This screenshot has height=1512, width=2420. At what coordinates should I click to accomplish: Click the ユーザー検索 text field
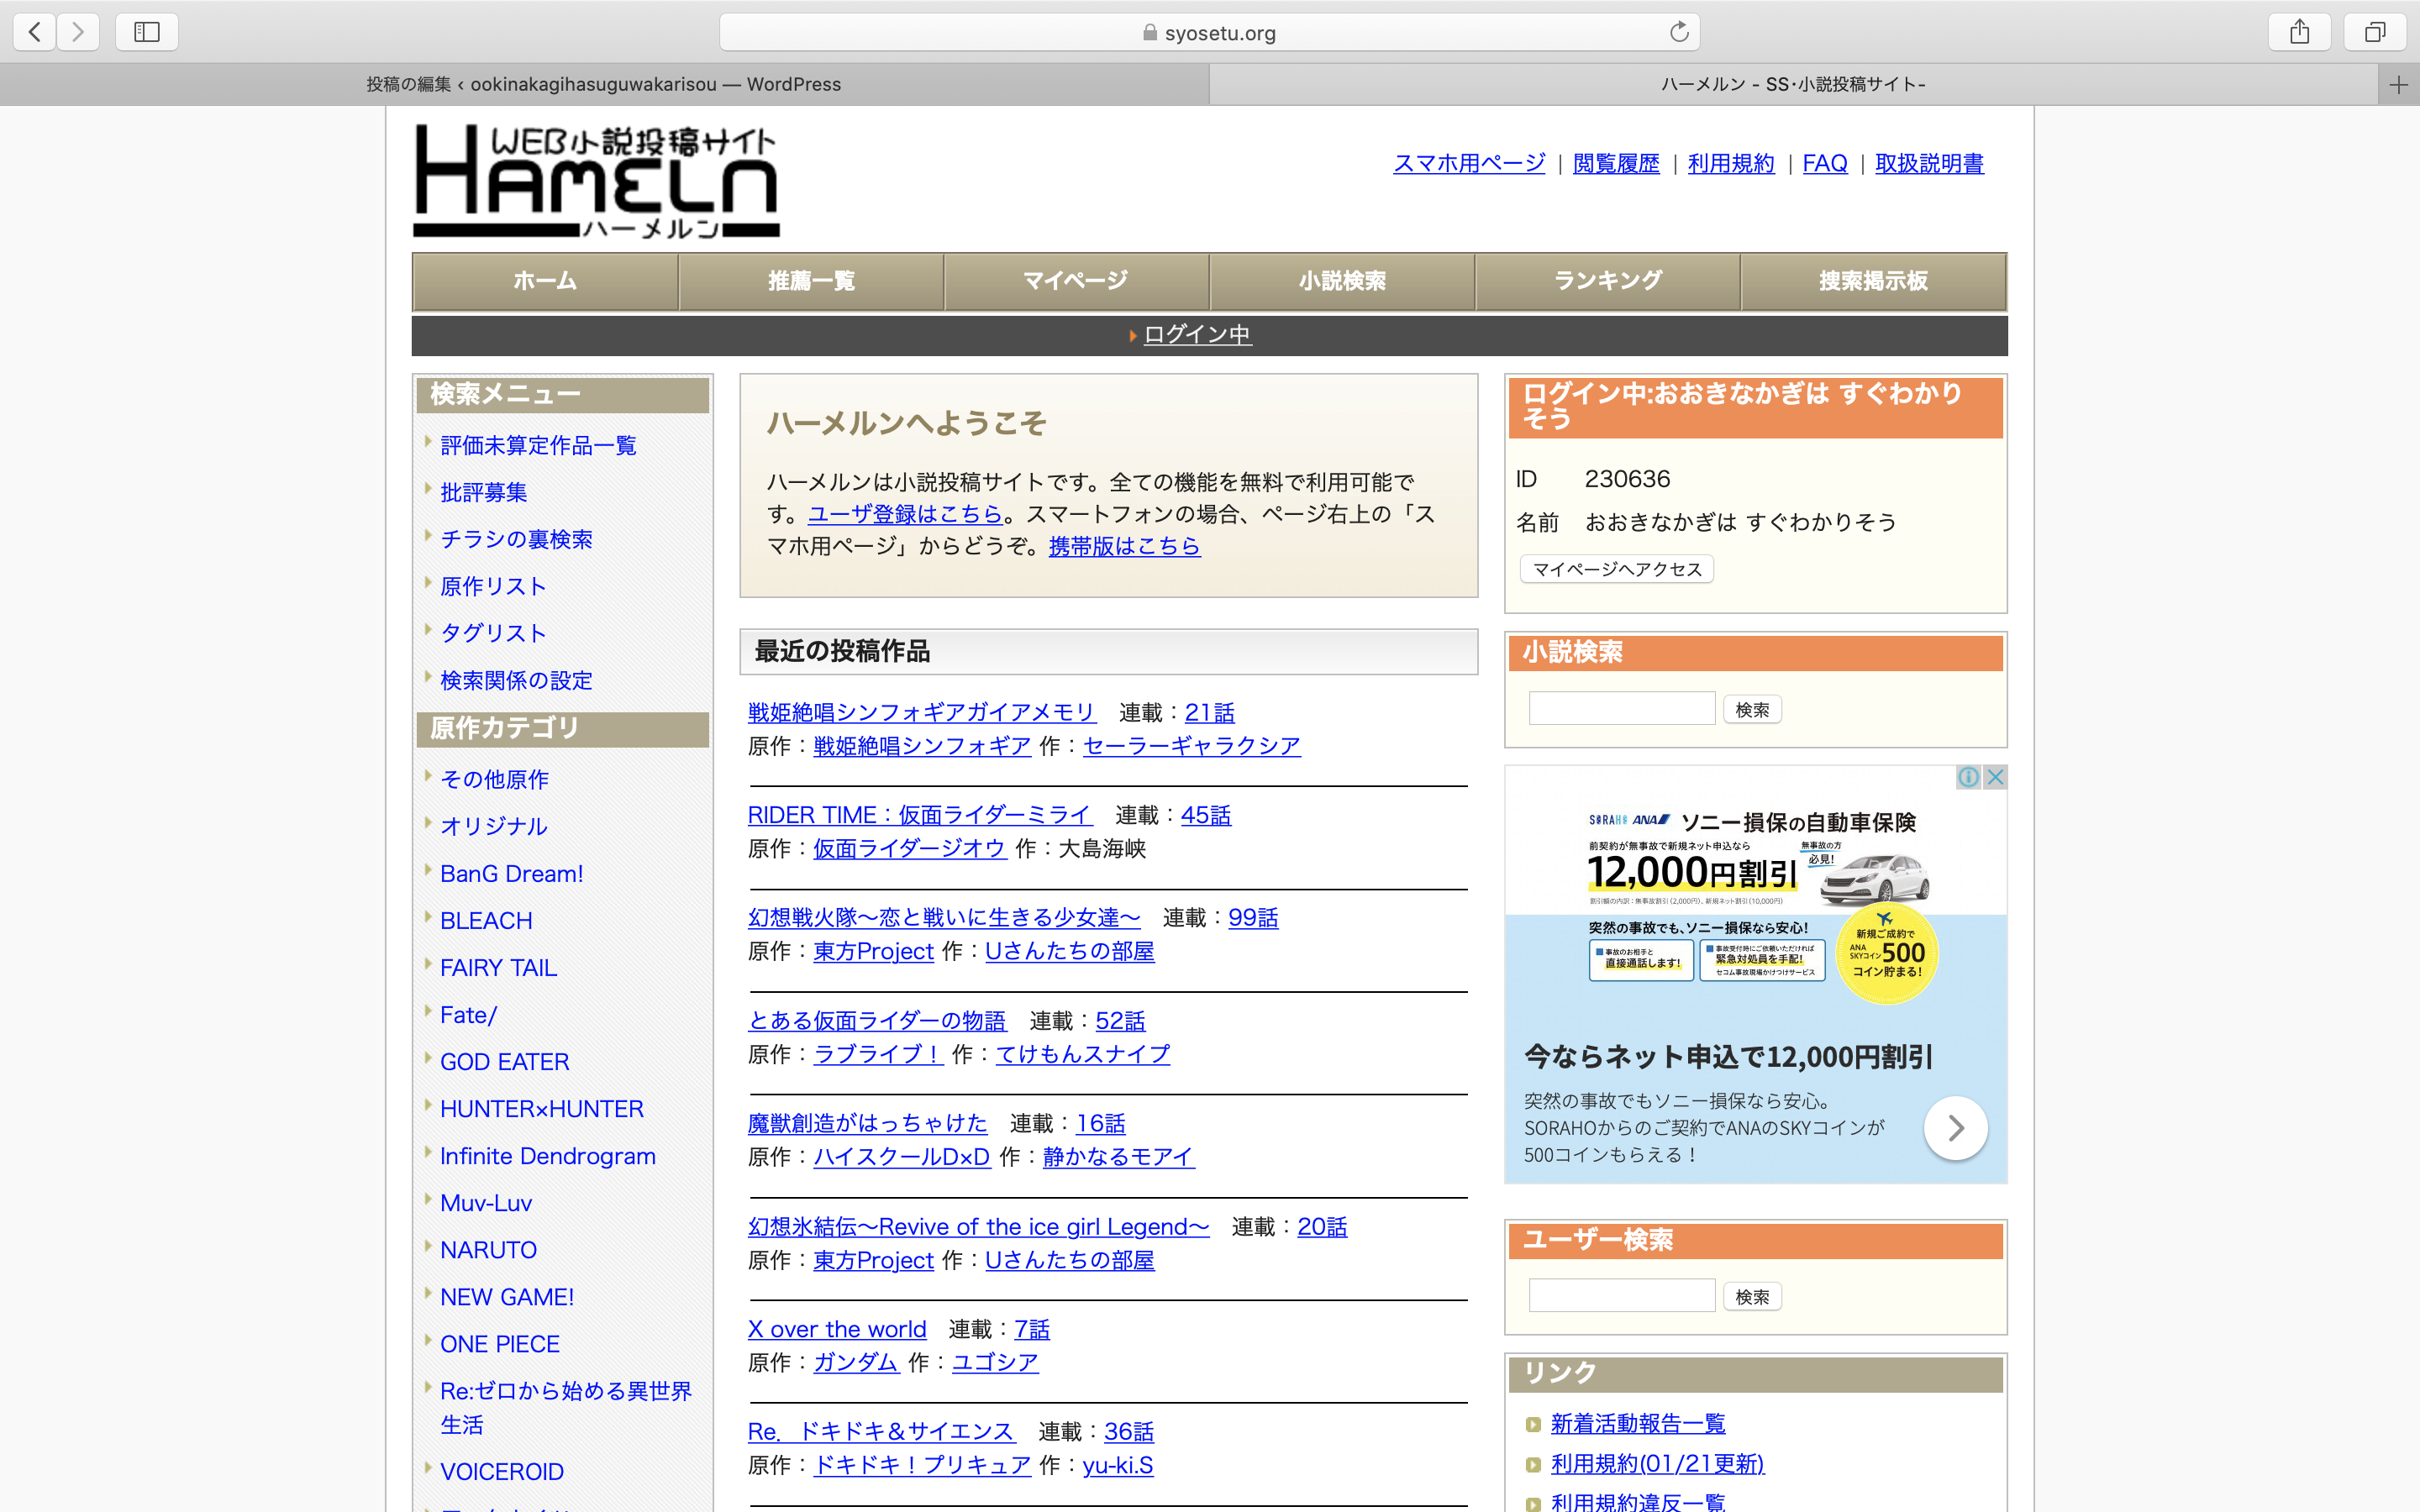click(x=1622, y=1296)
